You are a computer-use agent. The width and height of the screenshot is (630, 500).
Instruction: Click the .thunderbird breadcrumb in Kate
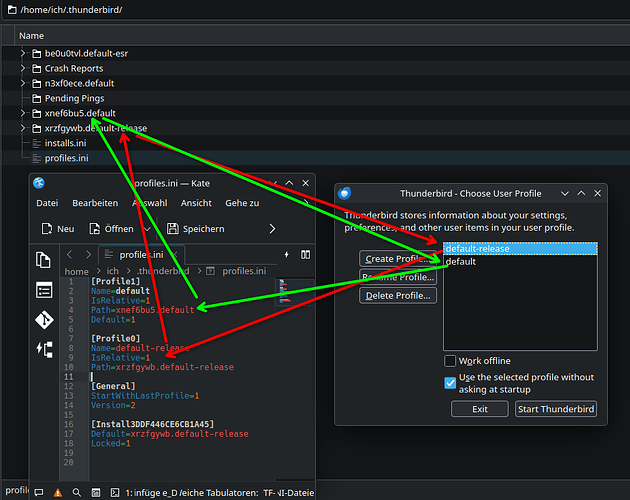point(163,271)
